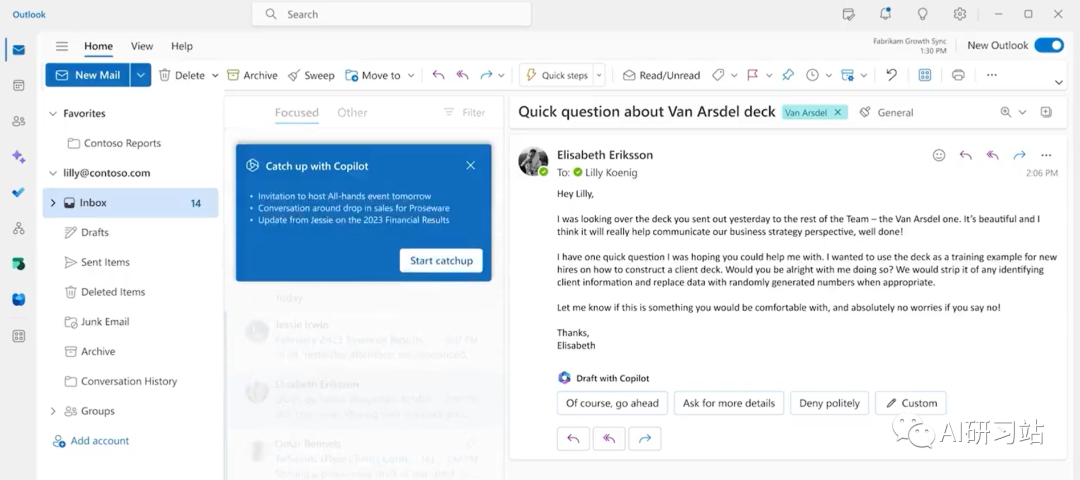This screenshot has height=480, width=1080.
Task: Open Settings gear in title bar
Action: point(959,14)
